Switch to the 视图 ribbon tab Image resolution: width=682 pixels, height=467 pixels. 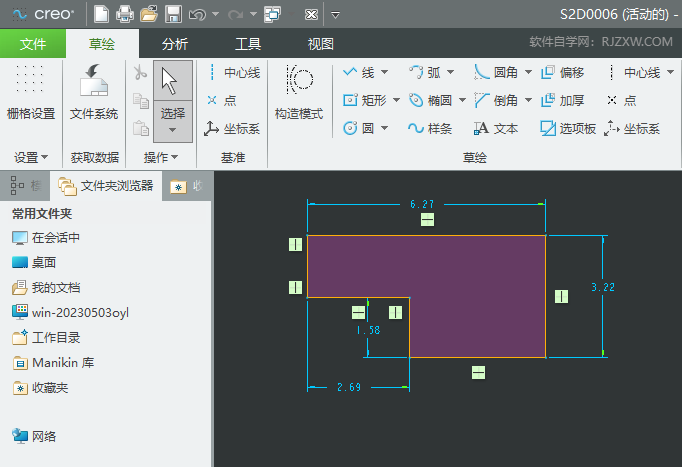click(x=321, y=43)
